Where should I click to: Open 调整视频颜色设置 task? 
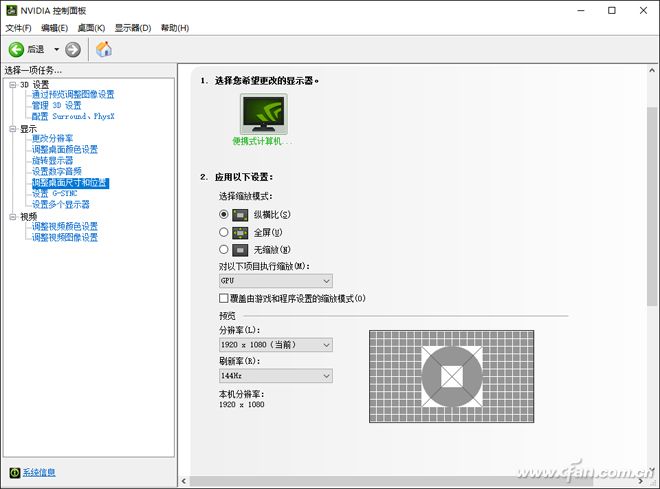click(65, 226)
